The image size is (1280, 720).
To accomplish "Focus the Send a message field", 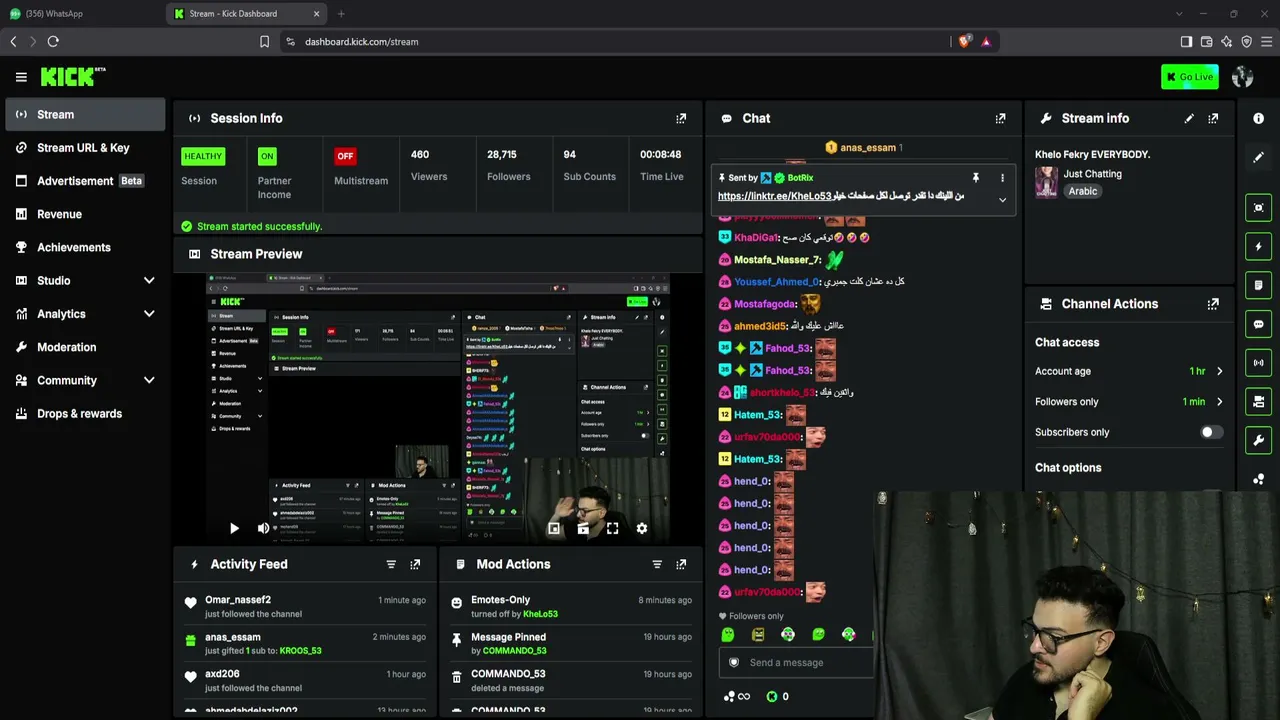I will tap(798, 662).
